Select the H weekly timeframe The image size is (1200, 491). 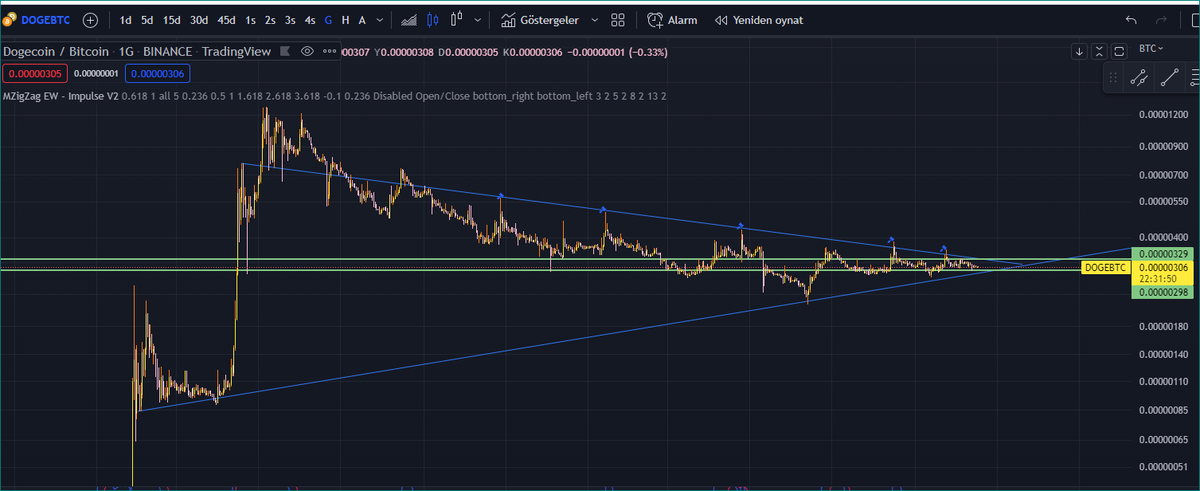tap(345, 19)
